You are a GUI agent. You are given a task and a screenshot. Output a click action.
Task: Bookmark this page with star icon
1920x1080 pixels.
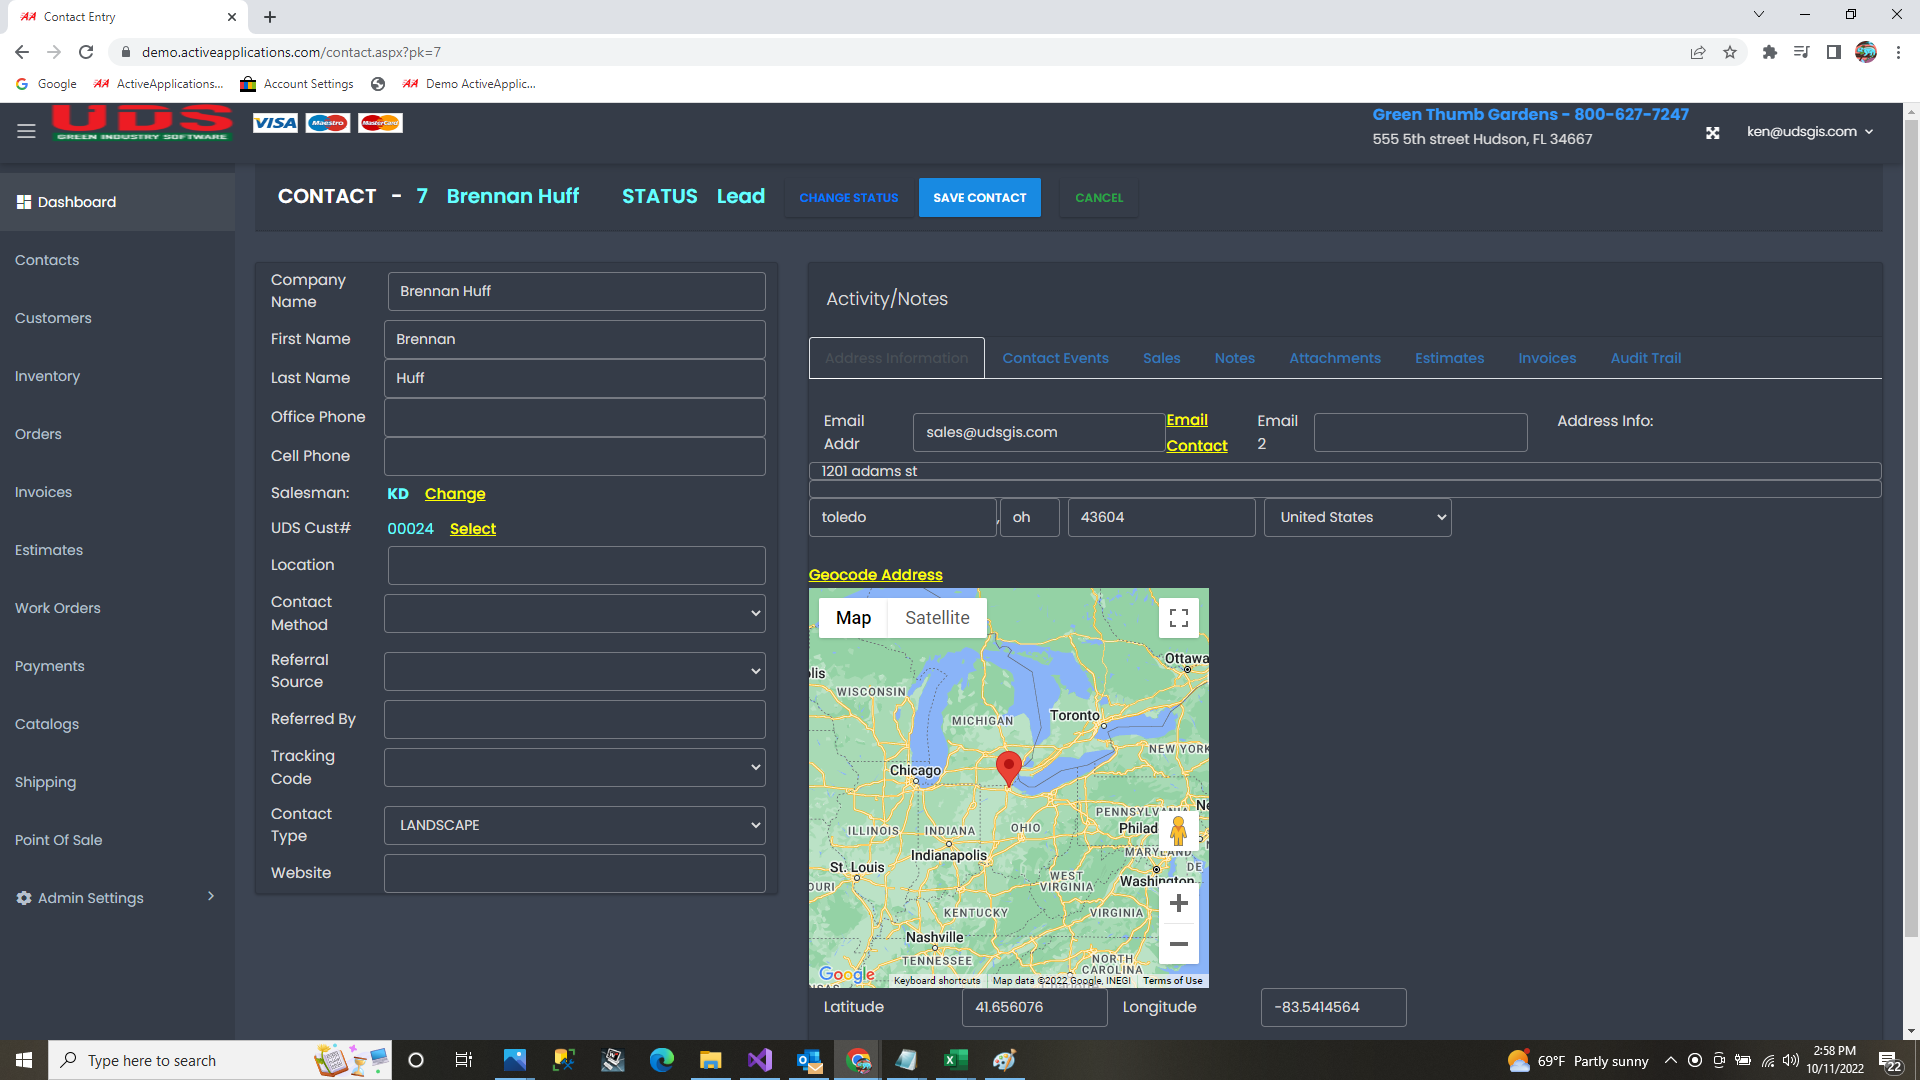click(1730, 52)
